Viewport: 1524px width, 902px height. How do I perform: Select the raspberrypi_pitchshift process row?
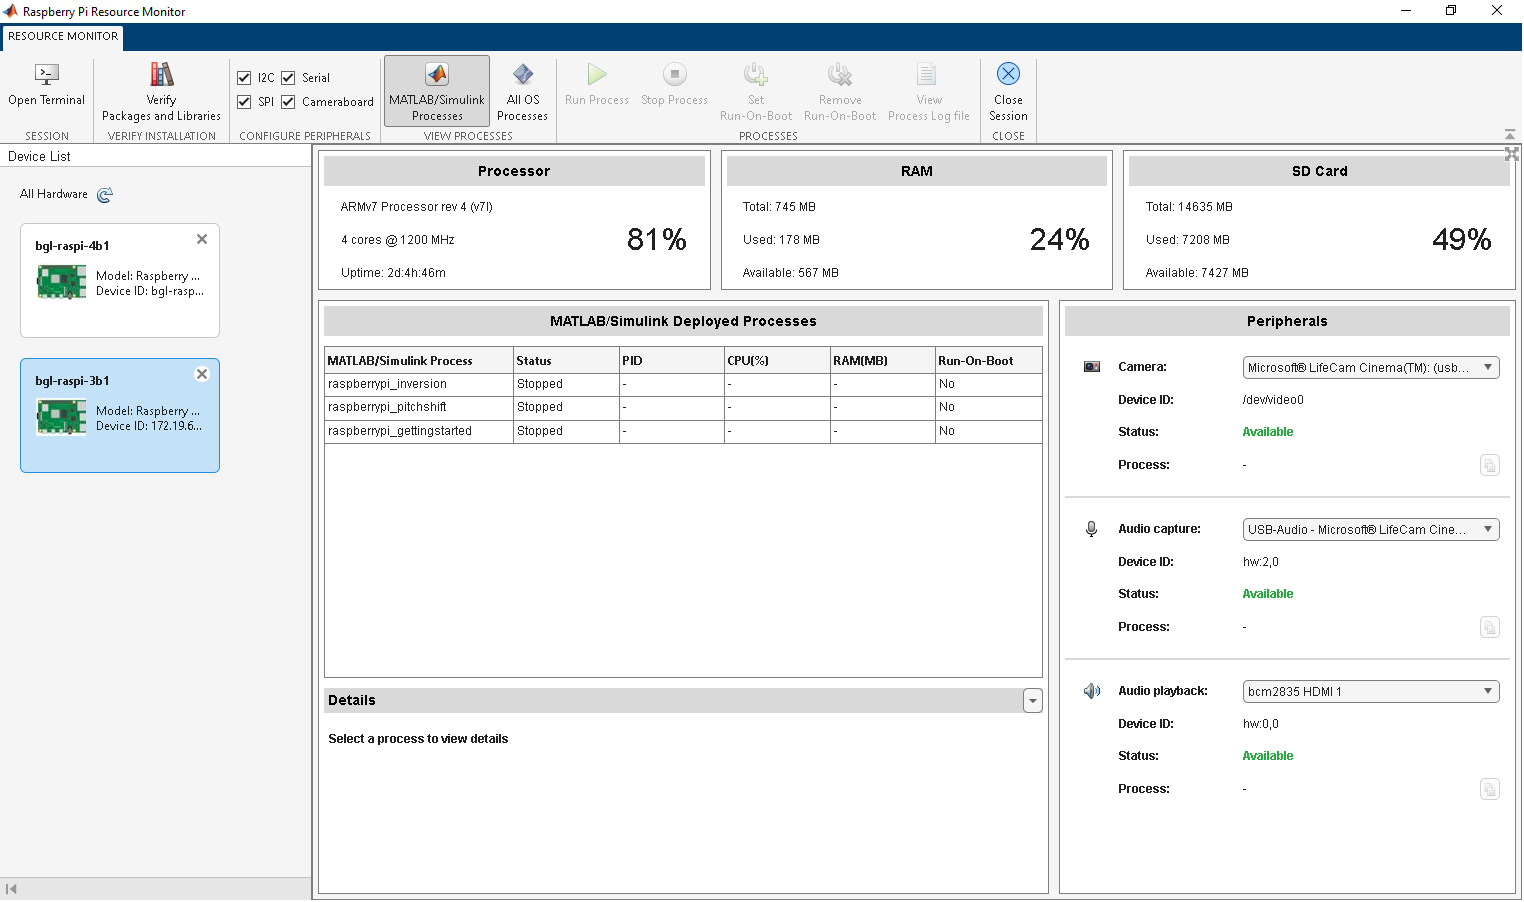420,408
